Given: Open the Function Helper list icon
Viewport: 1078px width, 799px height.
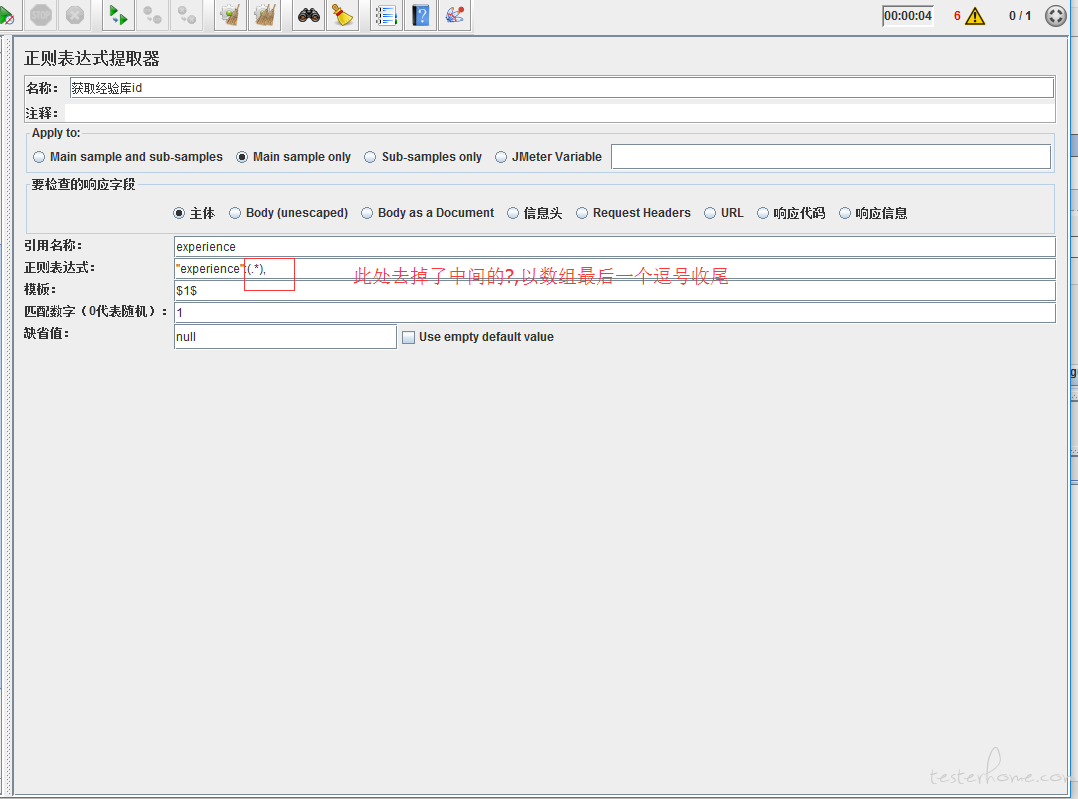Looking at the screenshot, I should coord(386,15).
